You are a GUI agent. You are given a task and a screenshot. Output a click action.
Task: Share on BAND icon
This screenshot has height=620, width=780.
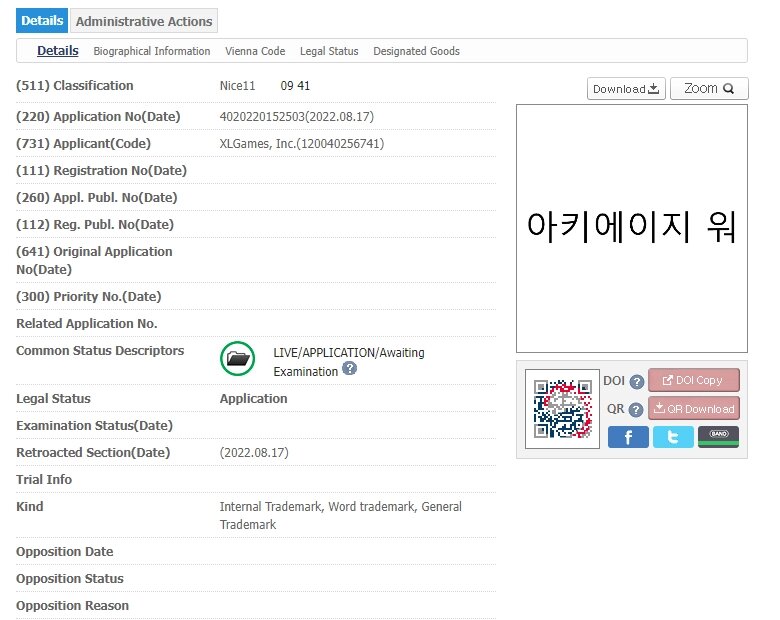click(718, 437)
